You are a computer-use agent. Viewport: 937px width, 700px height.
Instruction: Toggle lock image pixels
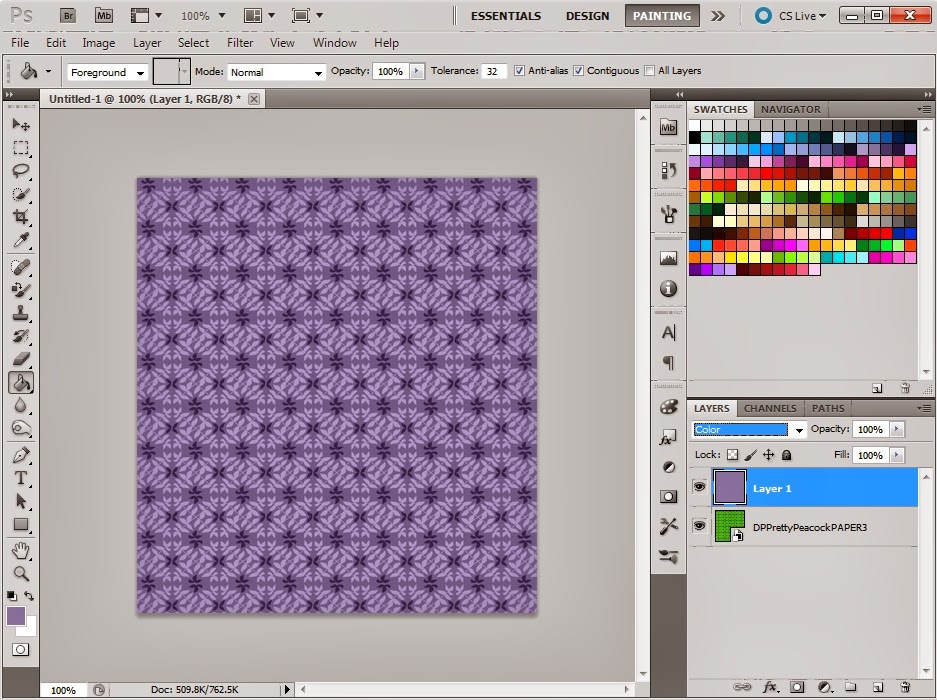pos(751,455)
